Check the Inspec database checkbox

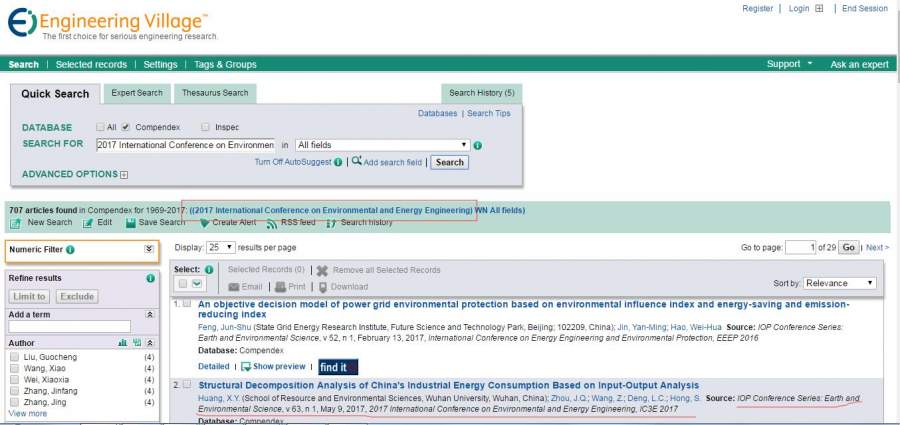click(x=205, y=127)
